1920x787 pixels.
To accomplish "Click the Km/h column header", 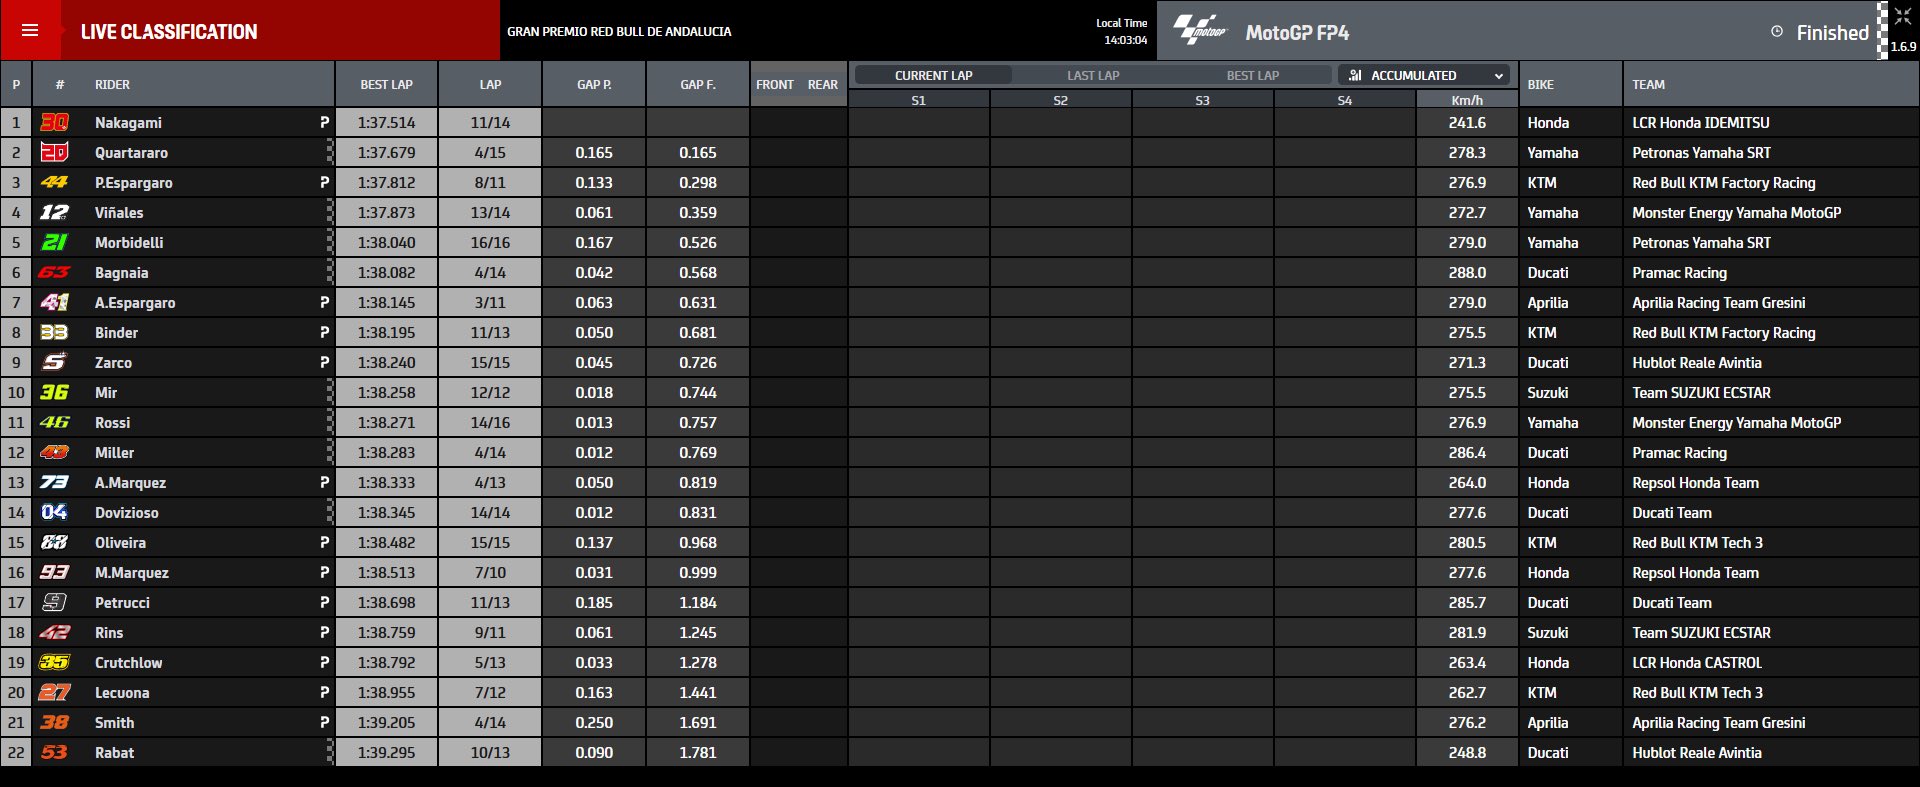I will pos(1467,100).
